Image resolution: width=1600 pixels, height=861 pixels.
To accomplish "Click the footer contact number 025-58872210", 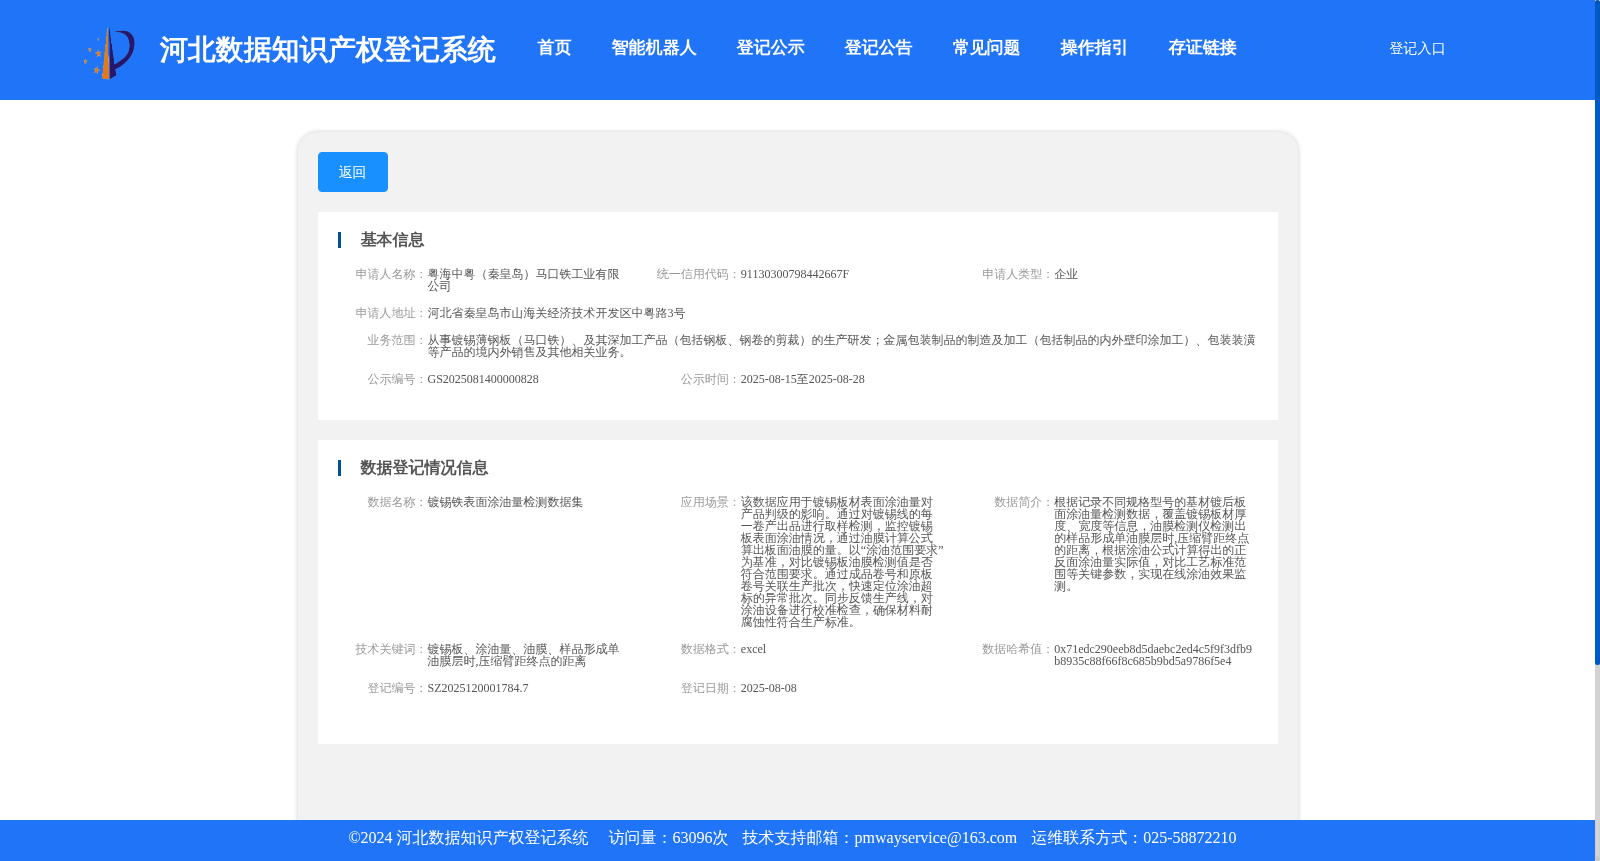I will click(x=1190, y=838).
